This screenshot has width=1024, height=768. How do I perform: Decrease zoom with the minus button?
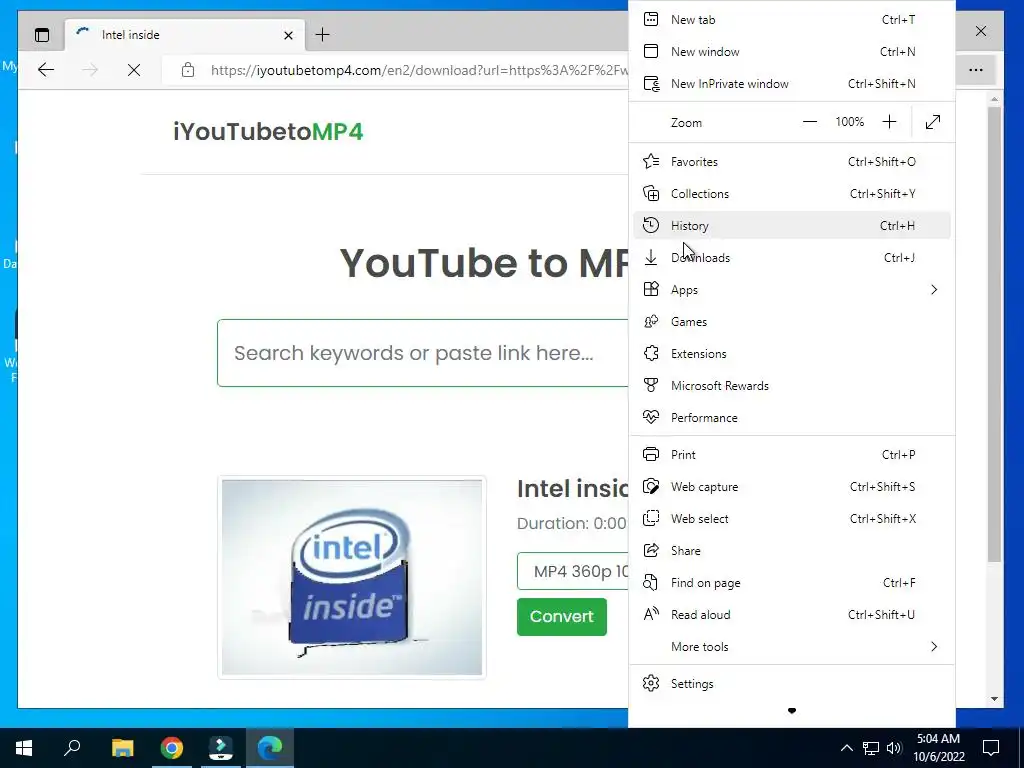point(810,122)
